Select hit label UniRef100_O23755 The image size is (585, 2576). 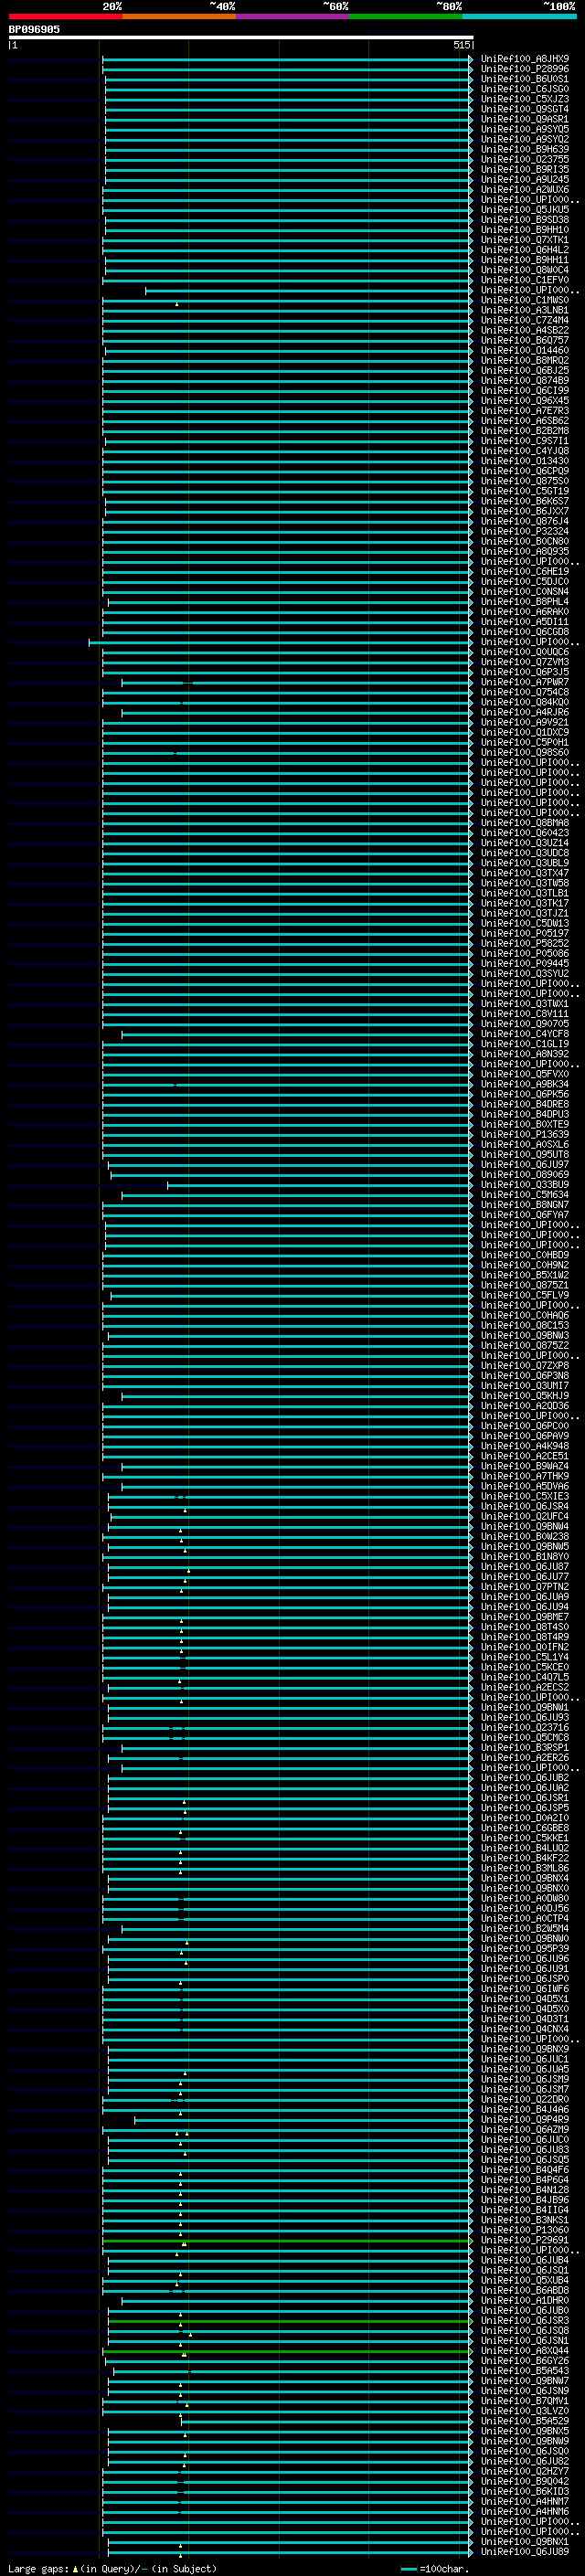point(525,159)
